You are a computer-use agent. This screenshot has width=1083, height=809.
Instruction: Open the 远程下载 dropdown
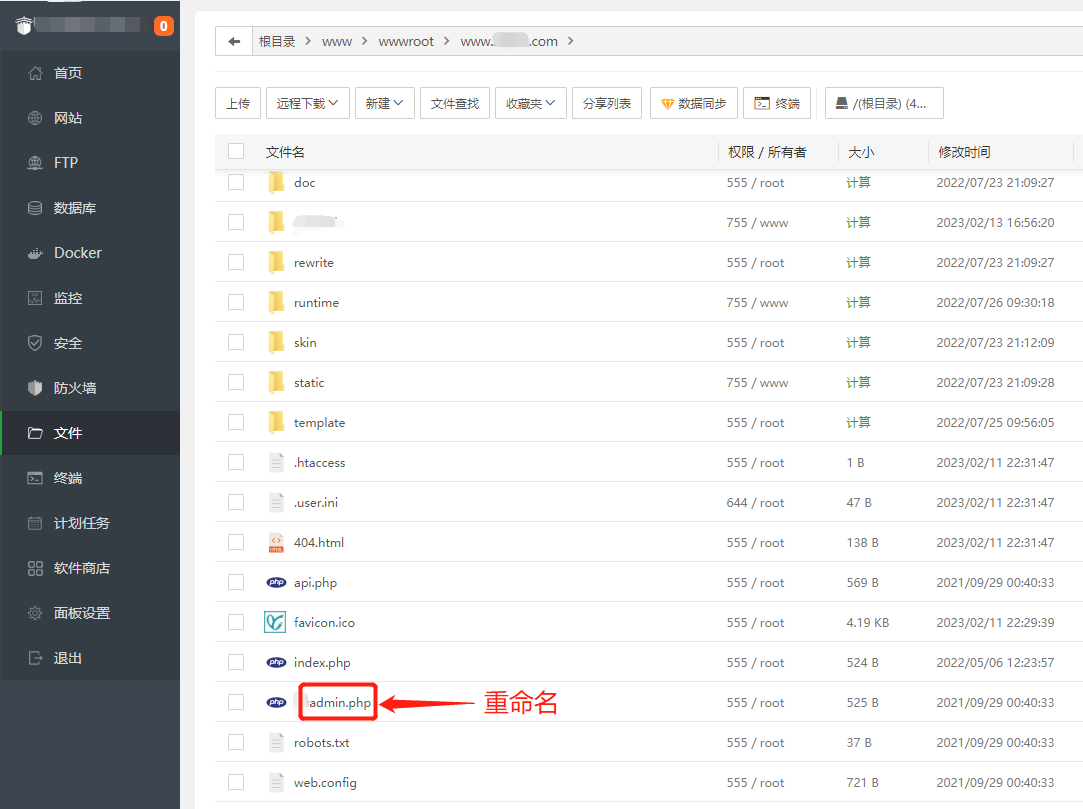click(x=307, y=104)
